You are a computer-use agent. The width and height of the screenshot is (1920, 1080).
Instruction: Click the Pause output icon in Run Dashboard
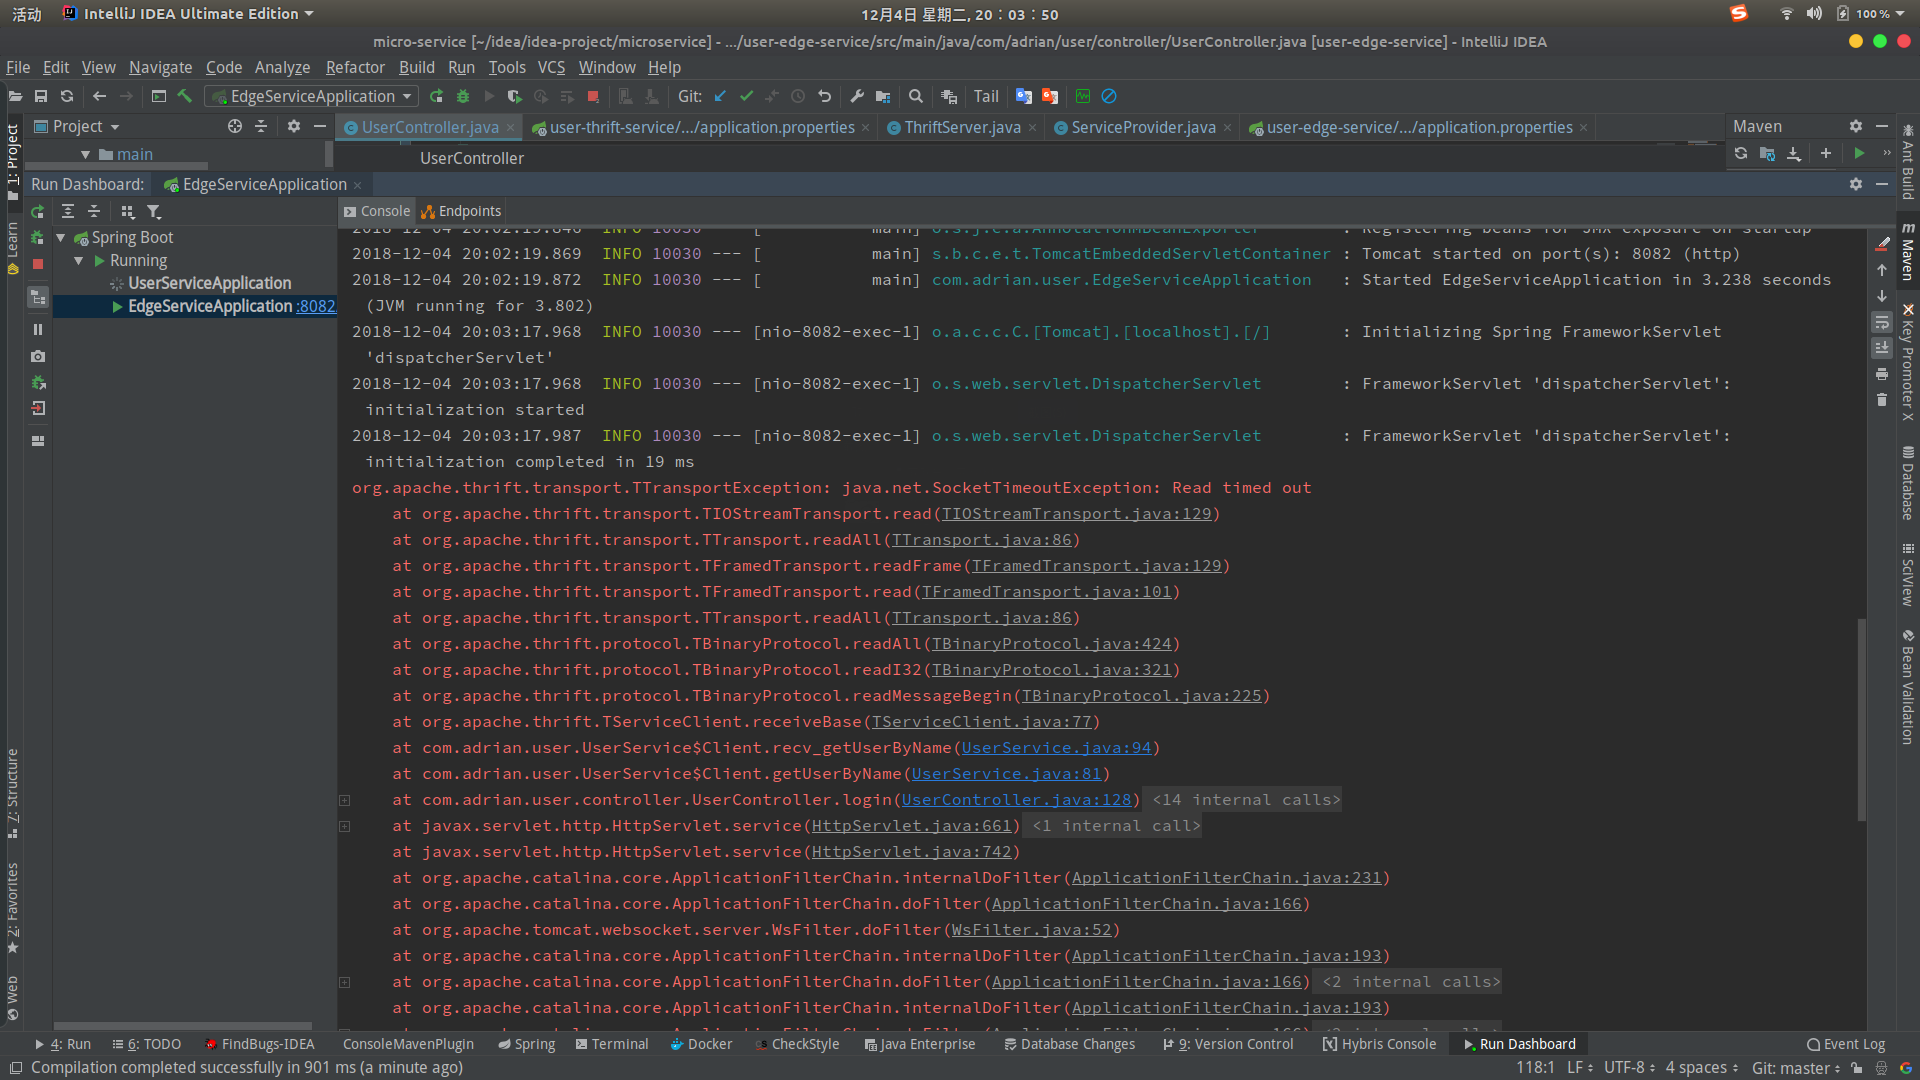[38, 329]
